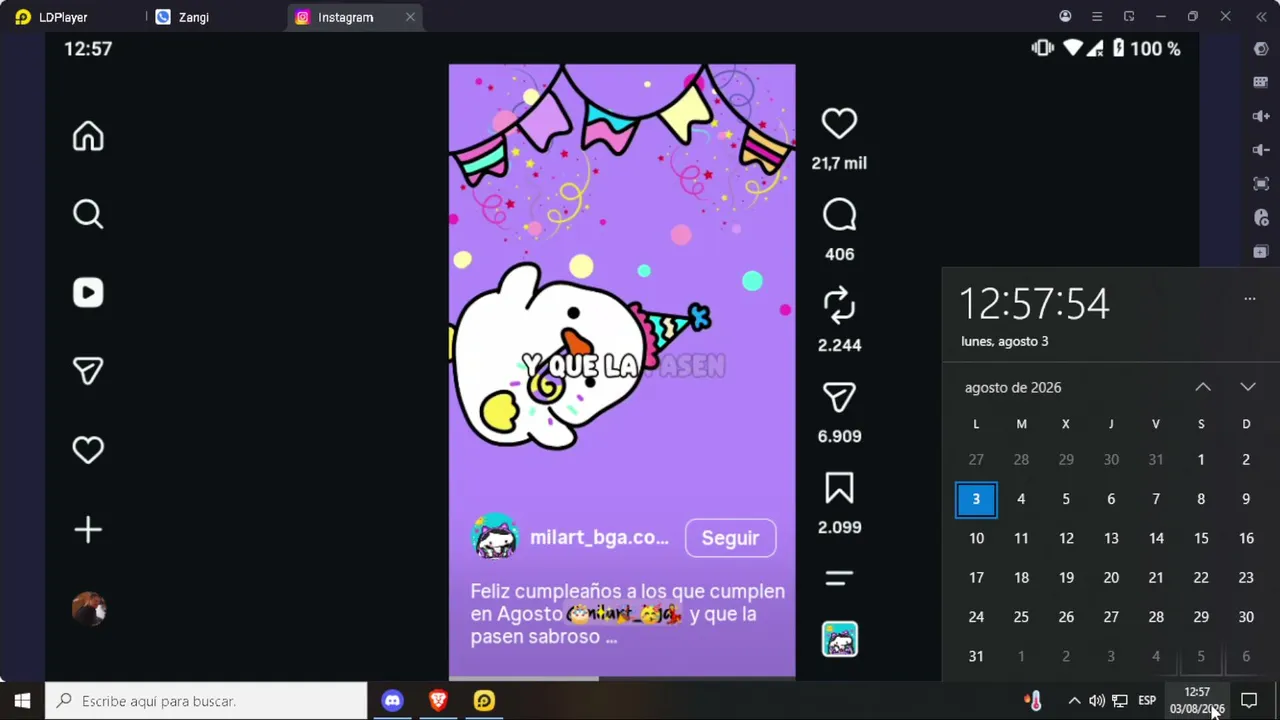Open LDPlayer operation recorder icon
The image size is (1280, 720).
pos(1261,218)
